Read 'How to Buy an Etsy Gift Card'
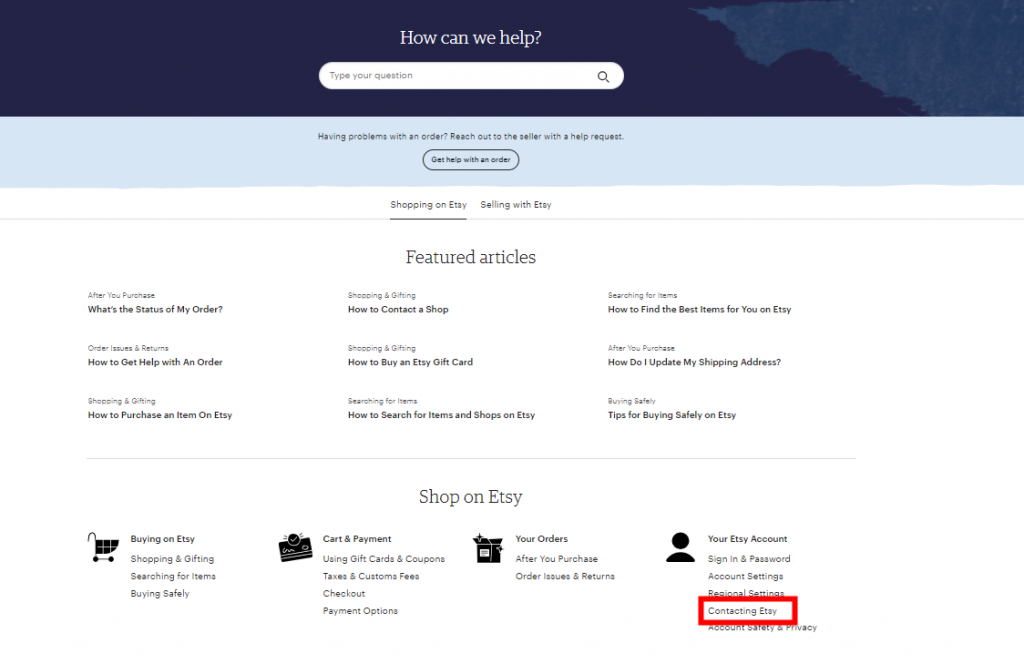Image resolution: width=1024 pixels, height=664 pixels. tap(410, 362)
